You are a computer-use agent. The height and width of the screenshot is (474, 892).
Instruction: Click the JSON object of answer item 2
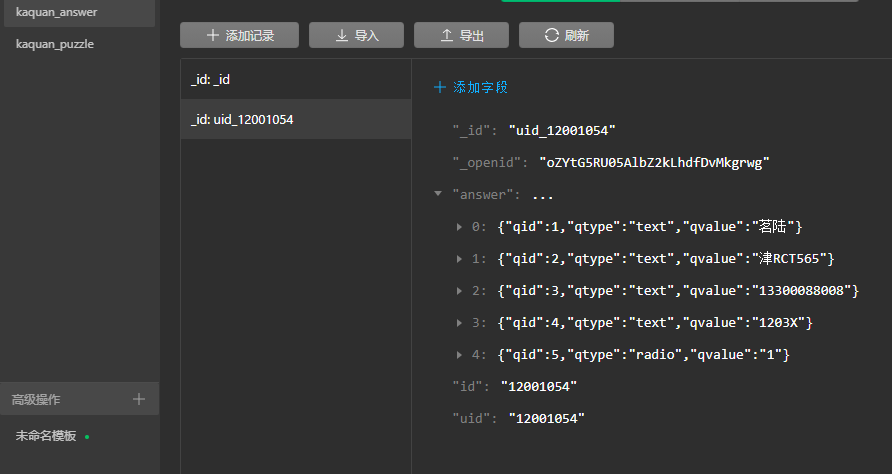pos(678,291)
